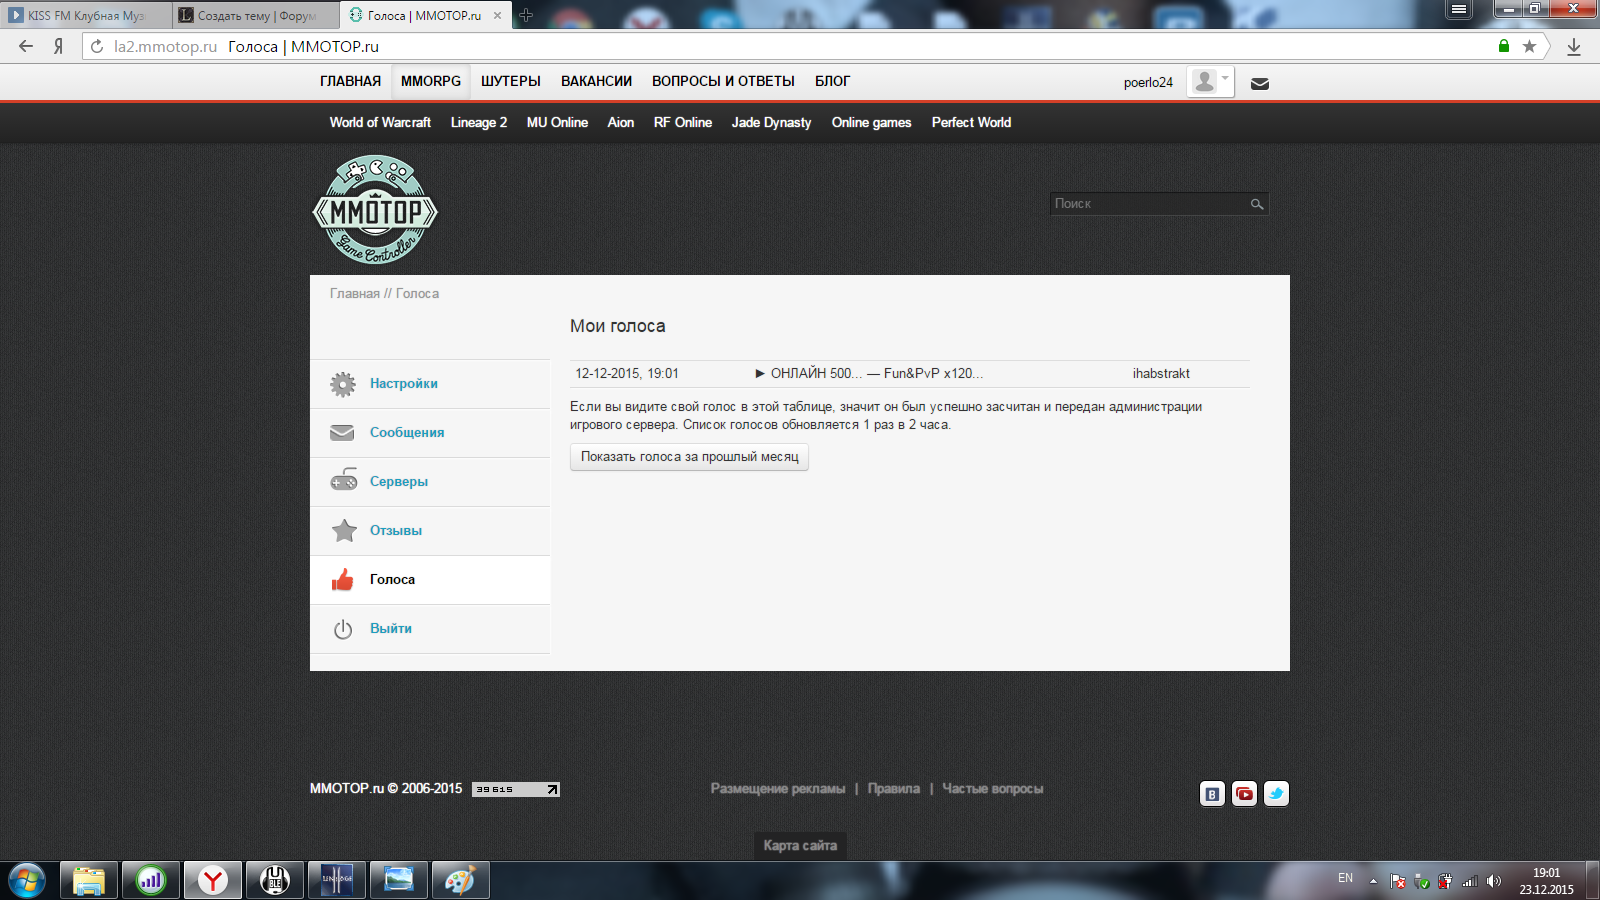Image resolution: width=1600 pixels, height=900 pixels.
Task: Open Настройки in the sidebar
Action: (403, 384)
